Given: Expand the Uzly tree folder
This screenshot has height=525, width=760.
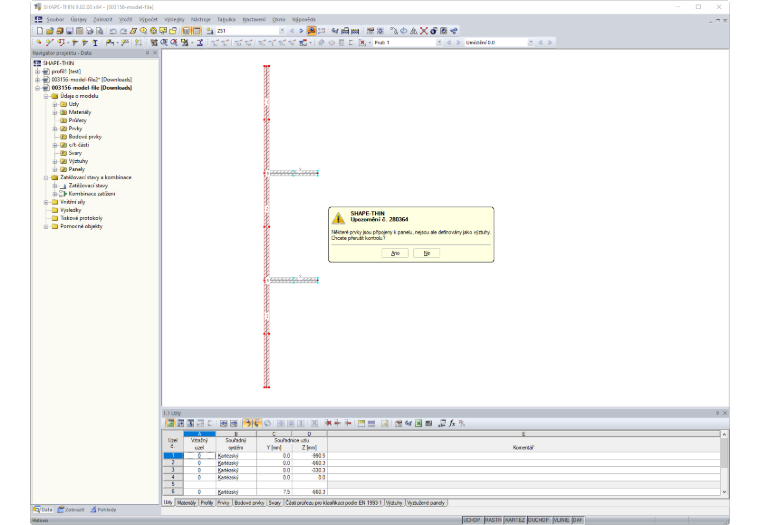Looking at the screenshot, I should 55,104.
